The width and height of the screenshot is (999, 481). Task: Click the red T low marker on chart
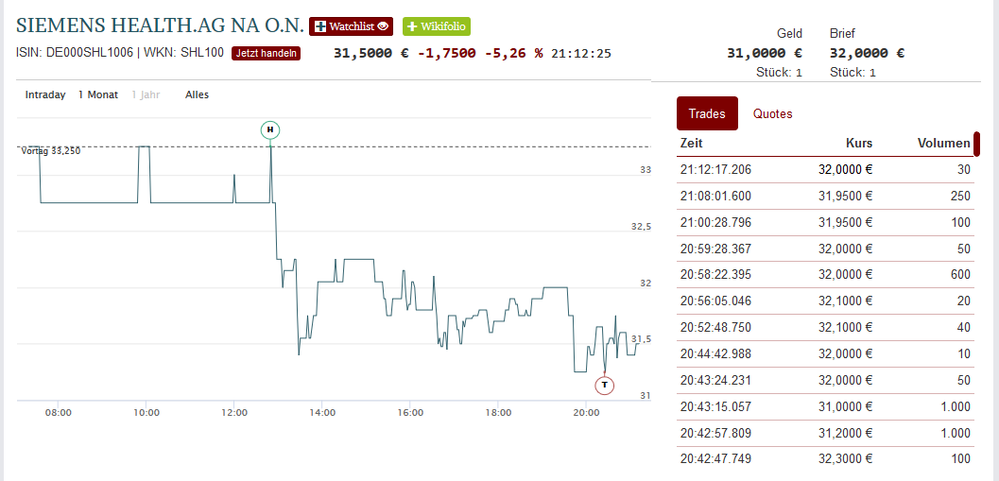coord(605,385)
